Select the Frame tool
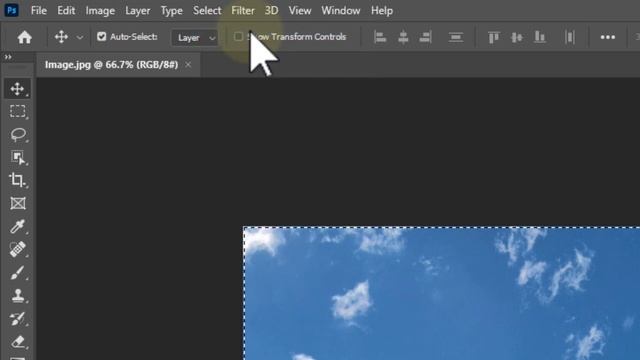This screenshot has width=640, height=360. pos(18,203)
